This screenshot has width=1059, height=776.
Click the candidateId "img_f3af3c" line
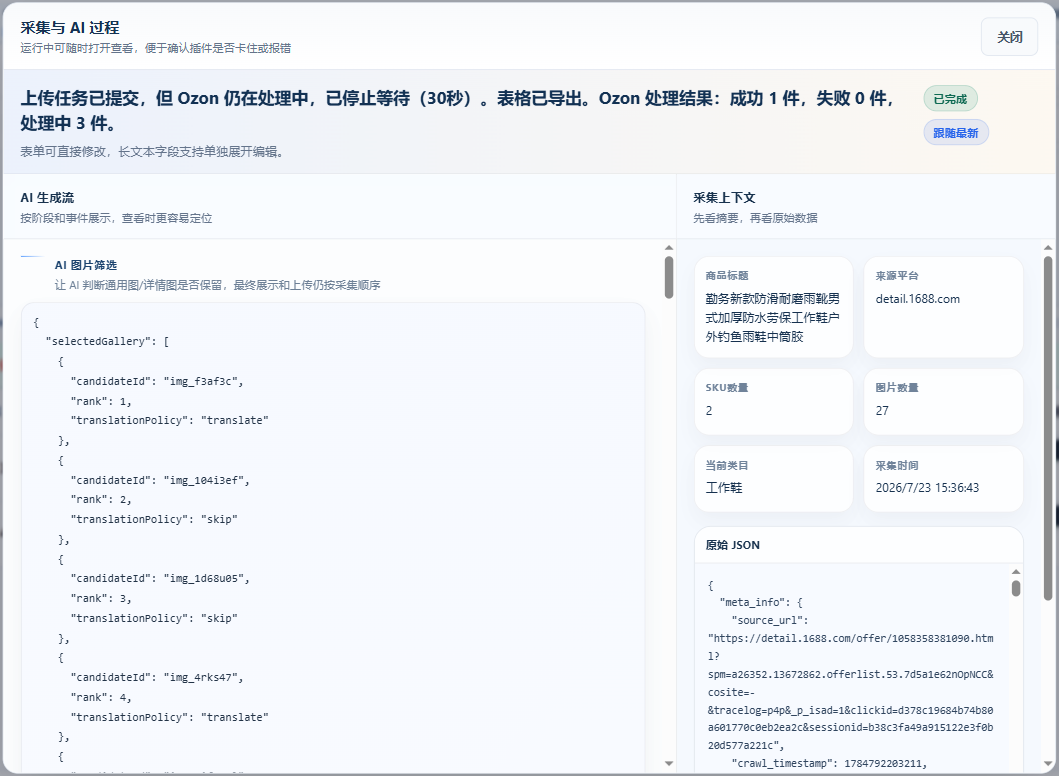pos(157,381)
